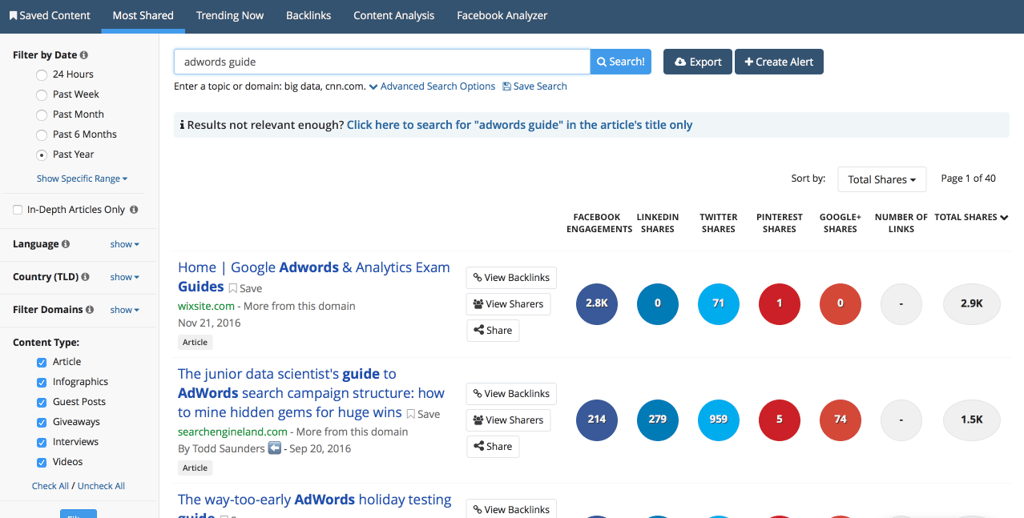
Task: Click the Country (TLD) info icon
Action: tap(86, 277)
